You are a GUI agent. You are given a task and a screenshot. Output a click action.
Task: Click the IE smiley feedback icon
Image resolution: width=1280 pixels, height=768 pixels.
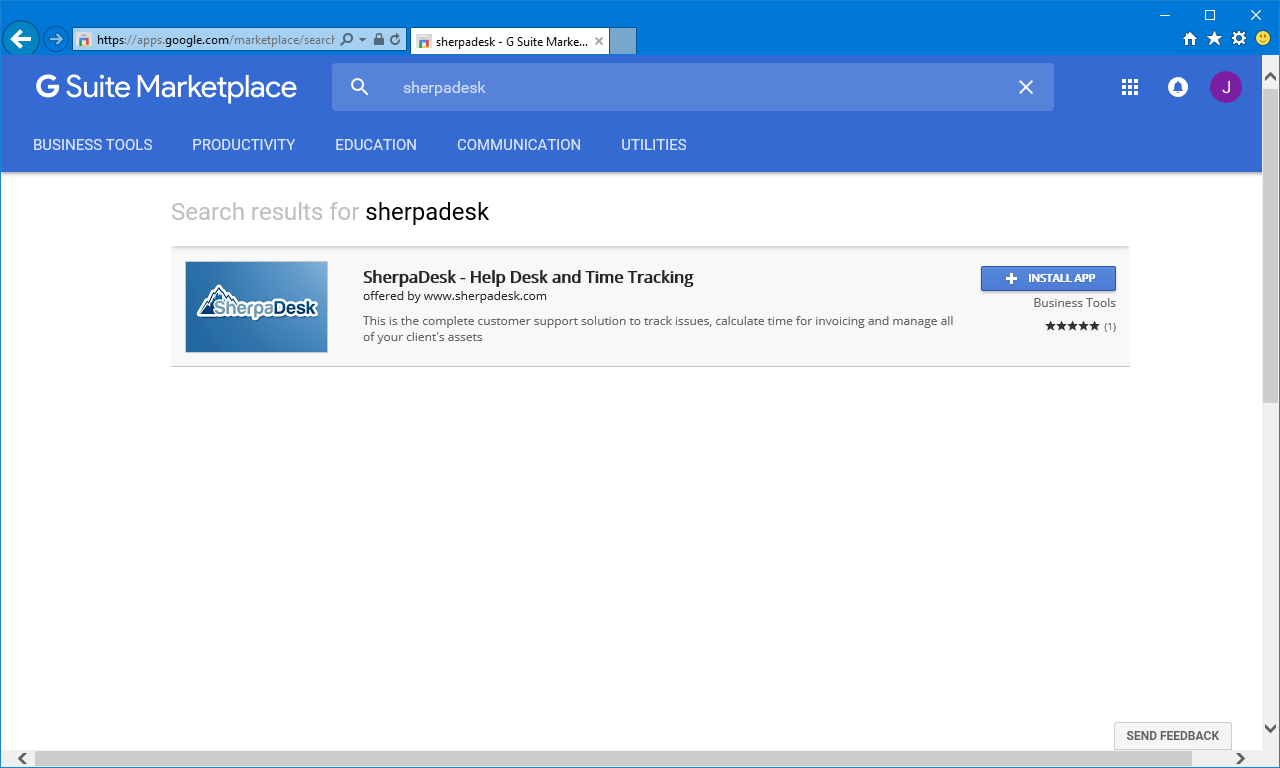pyautogui.click(x=1261, y=40)
